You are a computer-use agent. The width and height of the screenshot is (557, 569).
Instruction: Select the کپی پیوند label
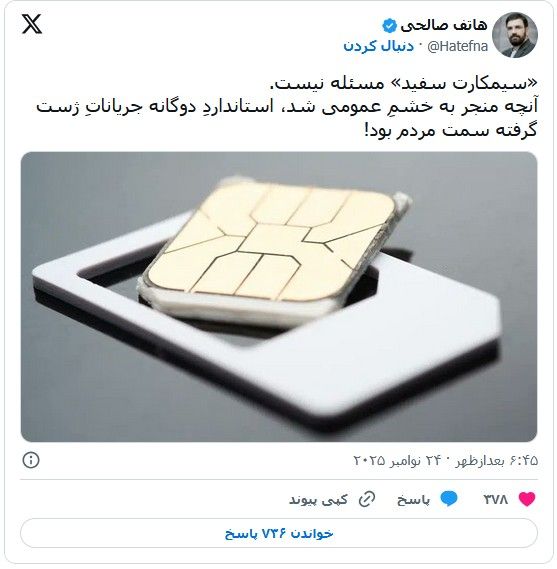click(x=318, y=500)
